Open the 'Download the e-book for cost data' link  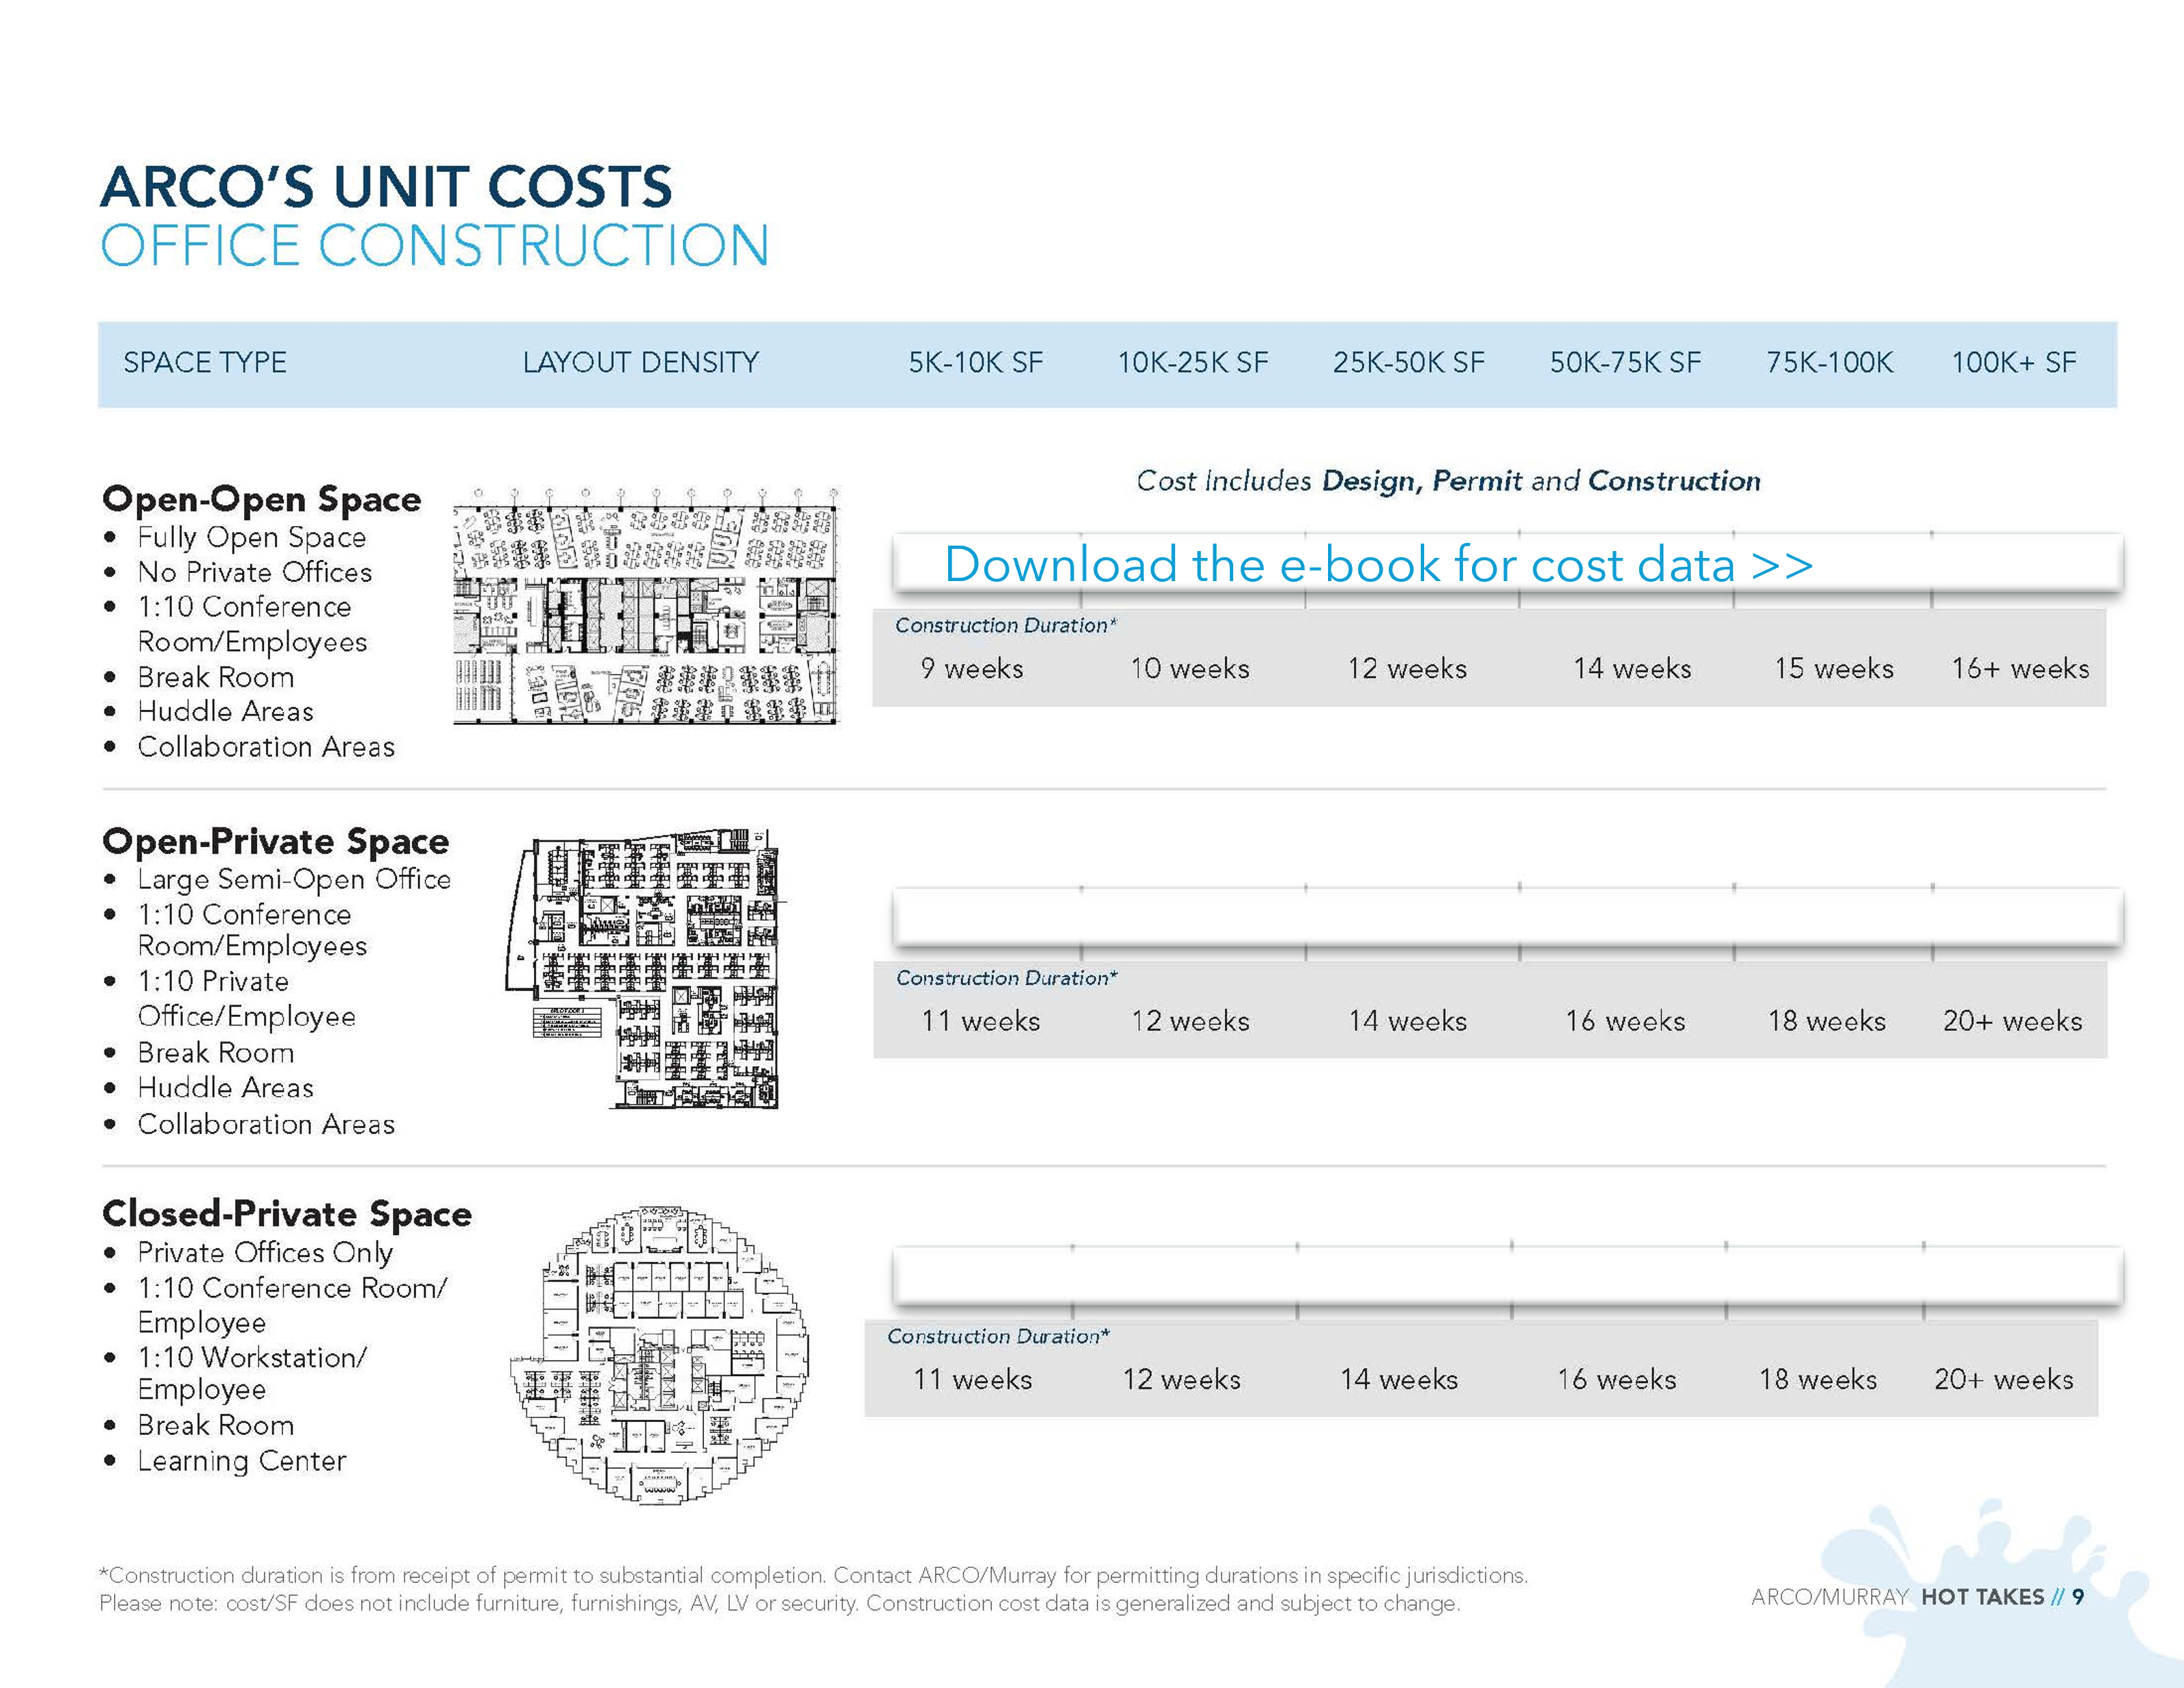tap(1378, 564)
